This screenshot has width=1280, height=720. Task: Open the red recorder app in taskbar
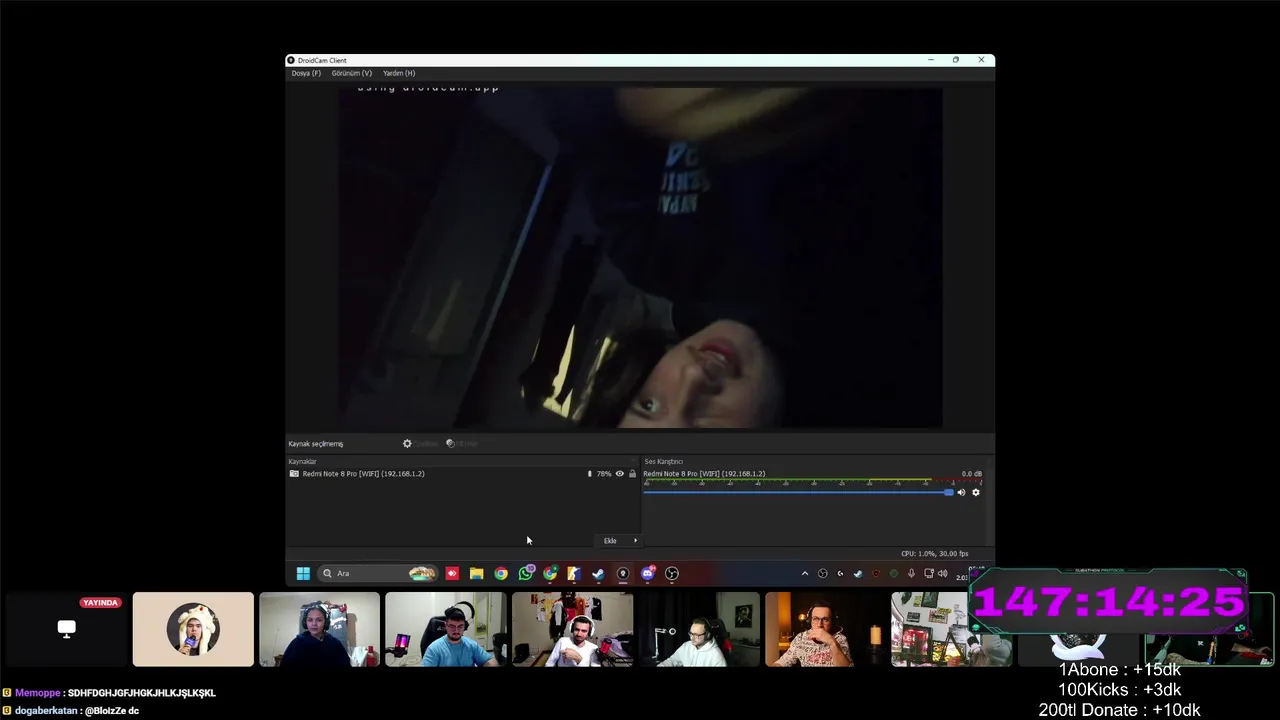pos(452,574)
